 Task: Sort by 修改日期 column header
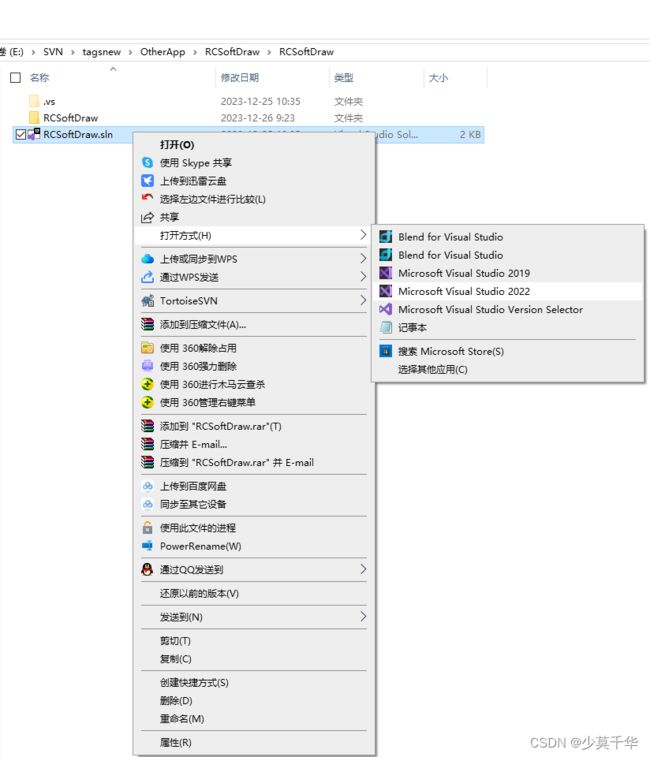coord(240,77)
